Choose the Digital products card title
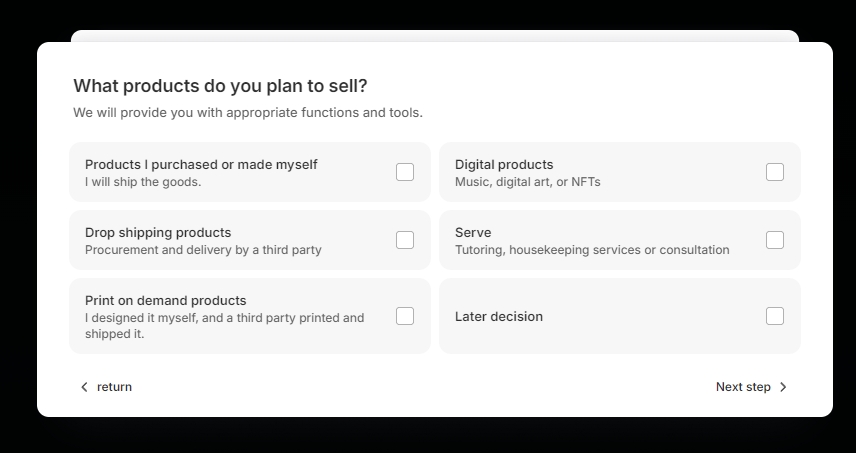 pyautogui.click(x=504, y=164)
